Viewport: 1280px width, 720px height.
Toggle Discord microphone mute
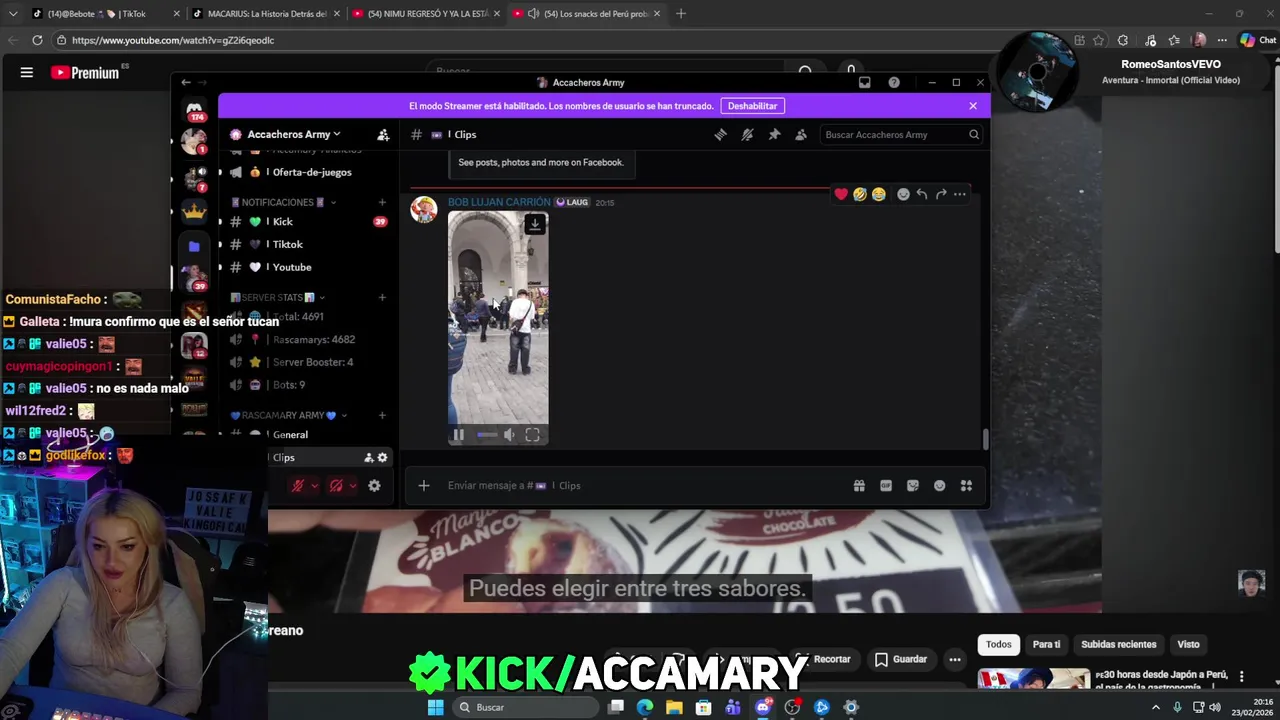(x=297, y=485)
